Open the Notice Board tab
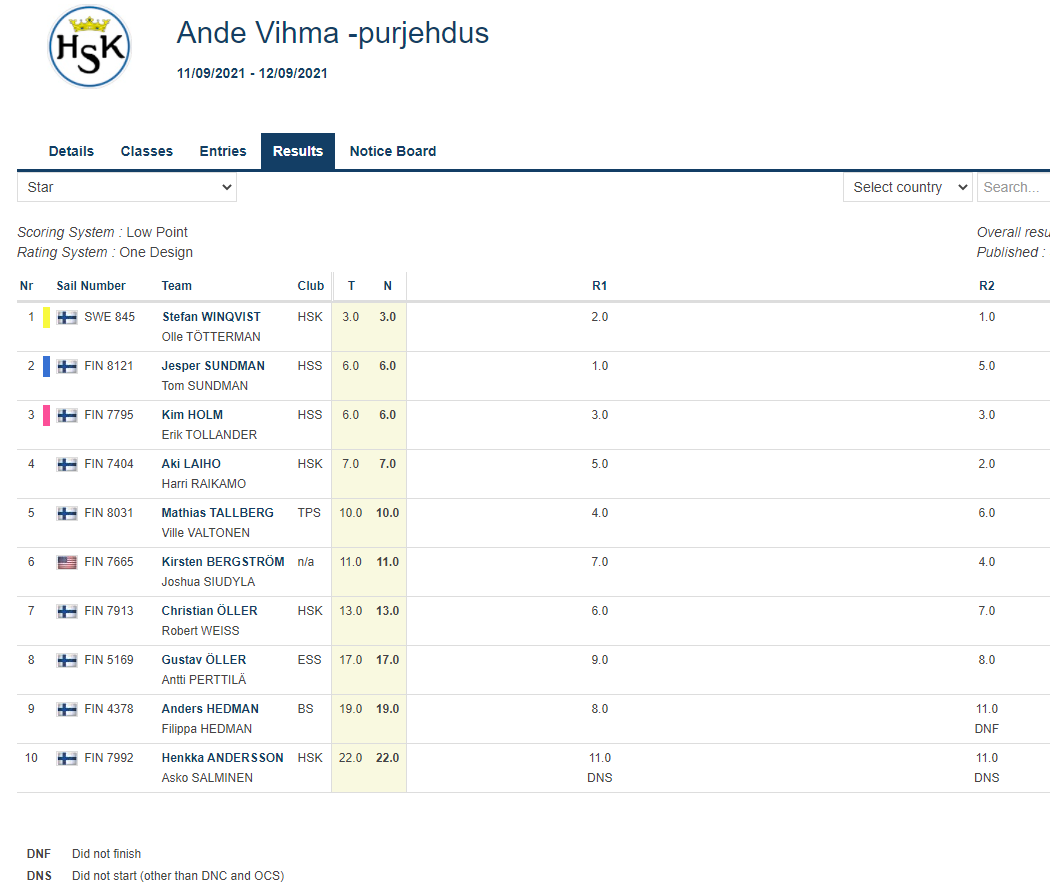 (393, 151)
